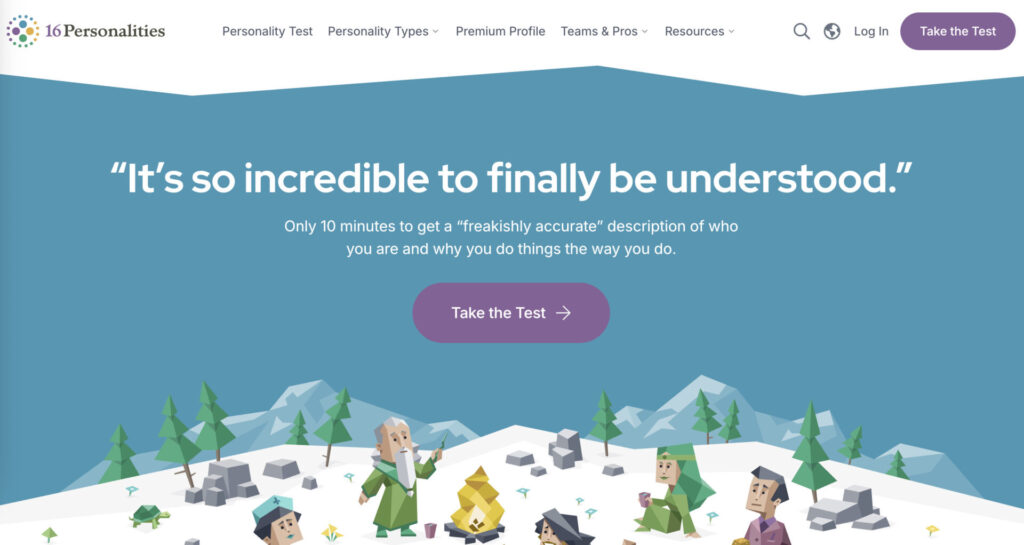Click the character with teal nurse cap
This screenshot has width=1024, height=545.
278,520
